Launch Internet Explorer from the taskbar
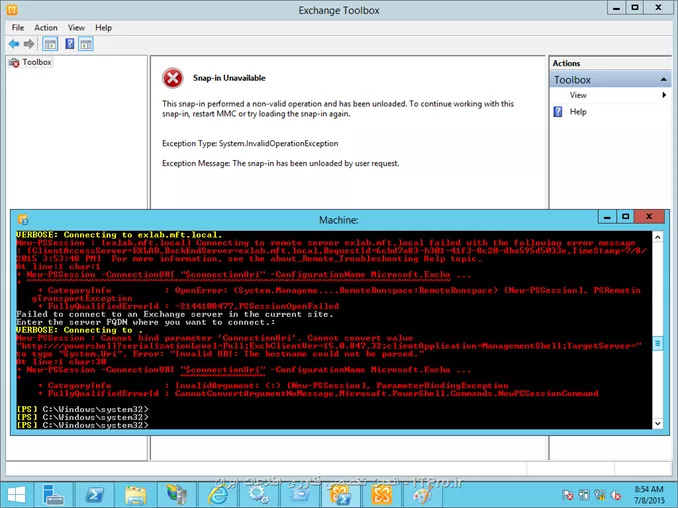The height and width of the screenshot is (508, 678). 217,495
